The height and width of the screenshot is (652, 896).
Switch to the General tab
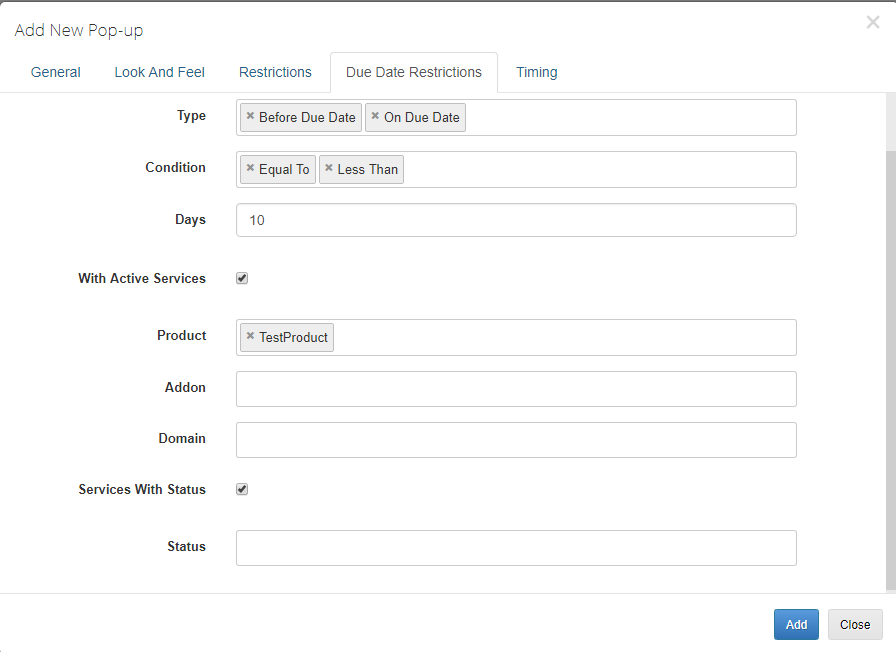click(x=55, y=73)
